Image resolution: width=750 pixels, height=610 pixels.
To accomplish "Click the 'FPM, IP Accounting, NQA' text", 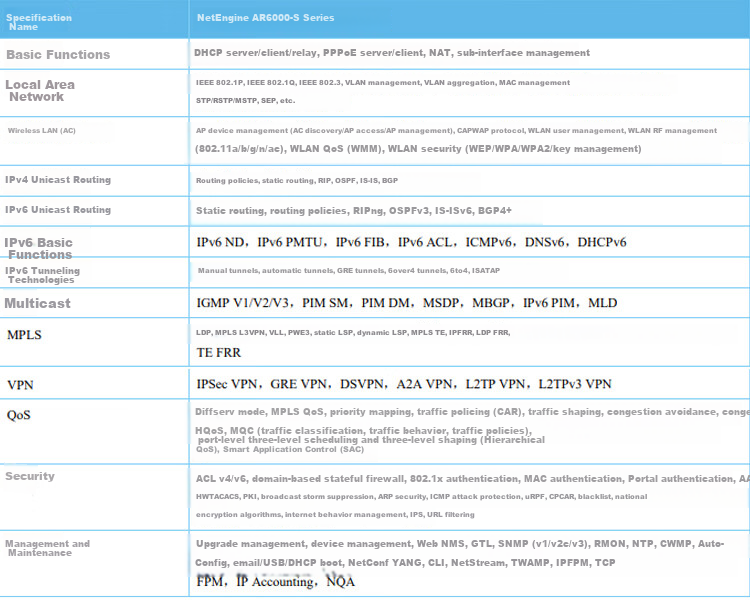I will click(276, 582).
